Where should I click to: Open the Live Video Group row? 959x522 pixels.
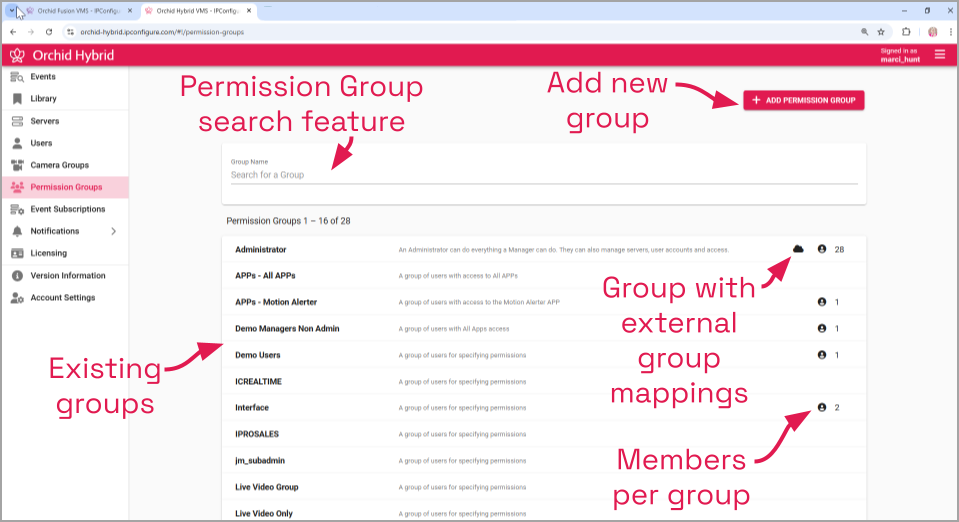(544, 487)
